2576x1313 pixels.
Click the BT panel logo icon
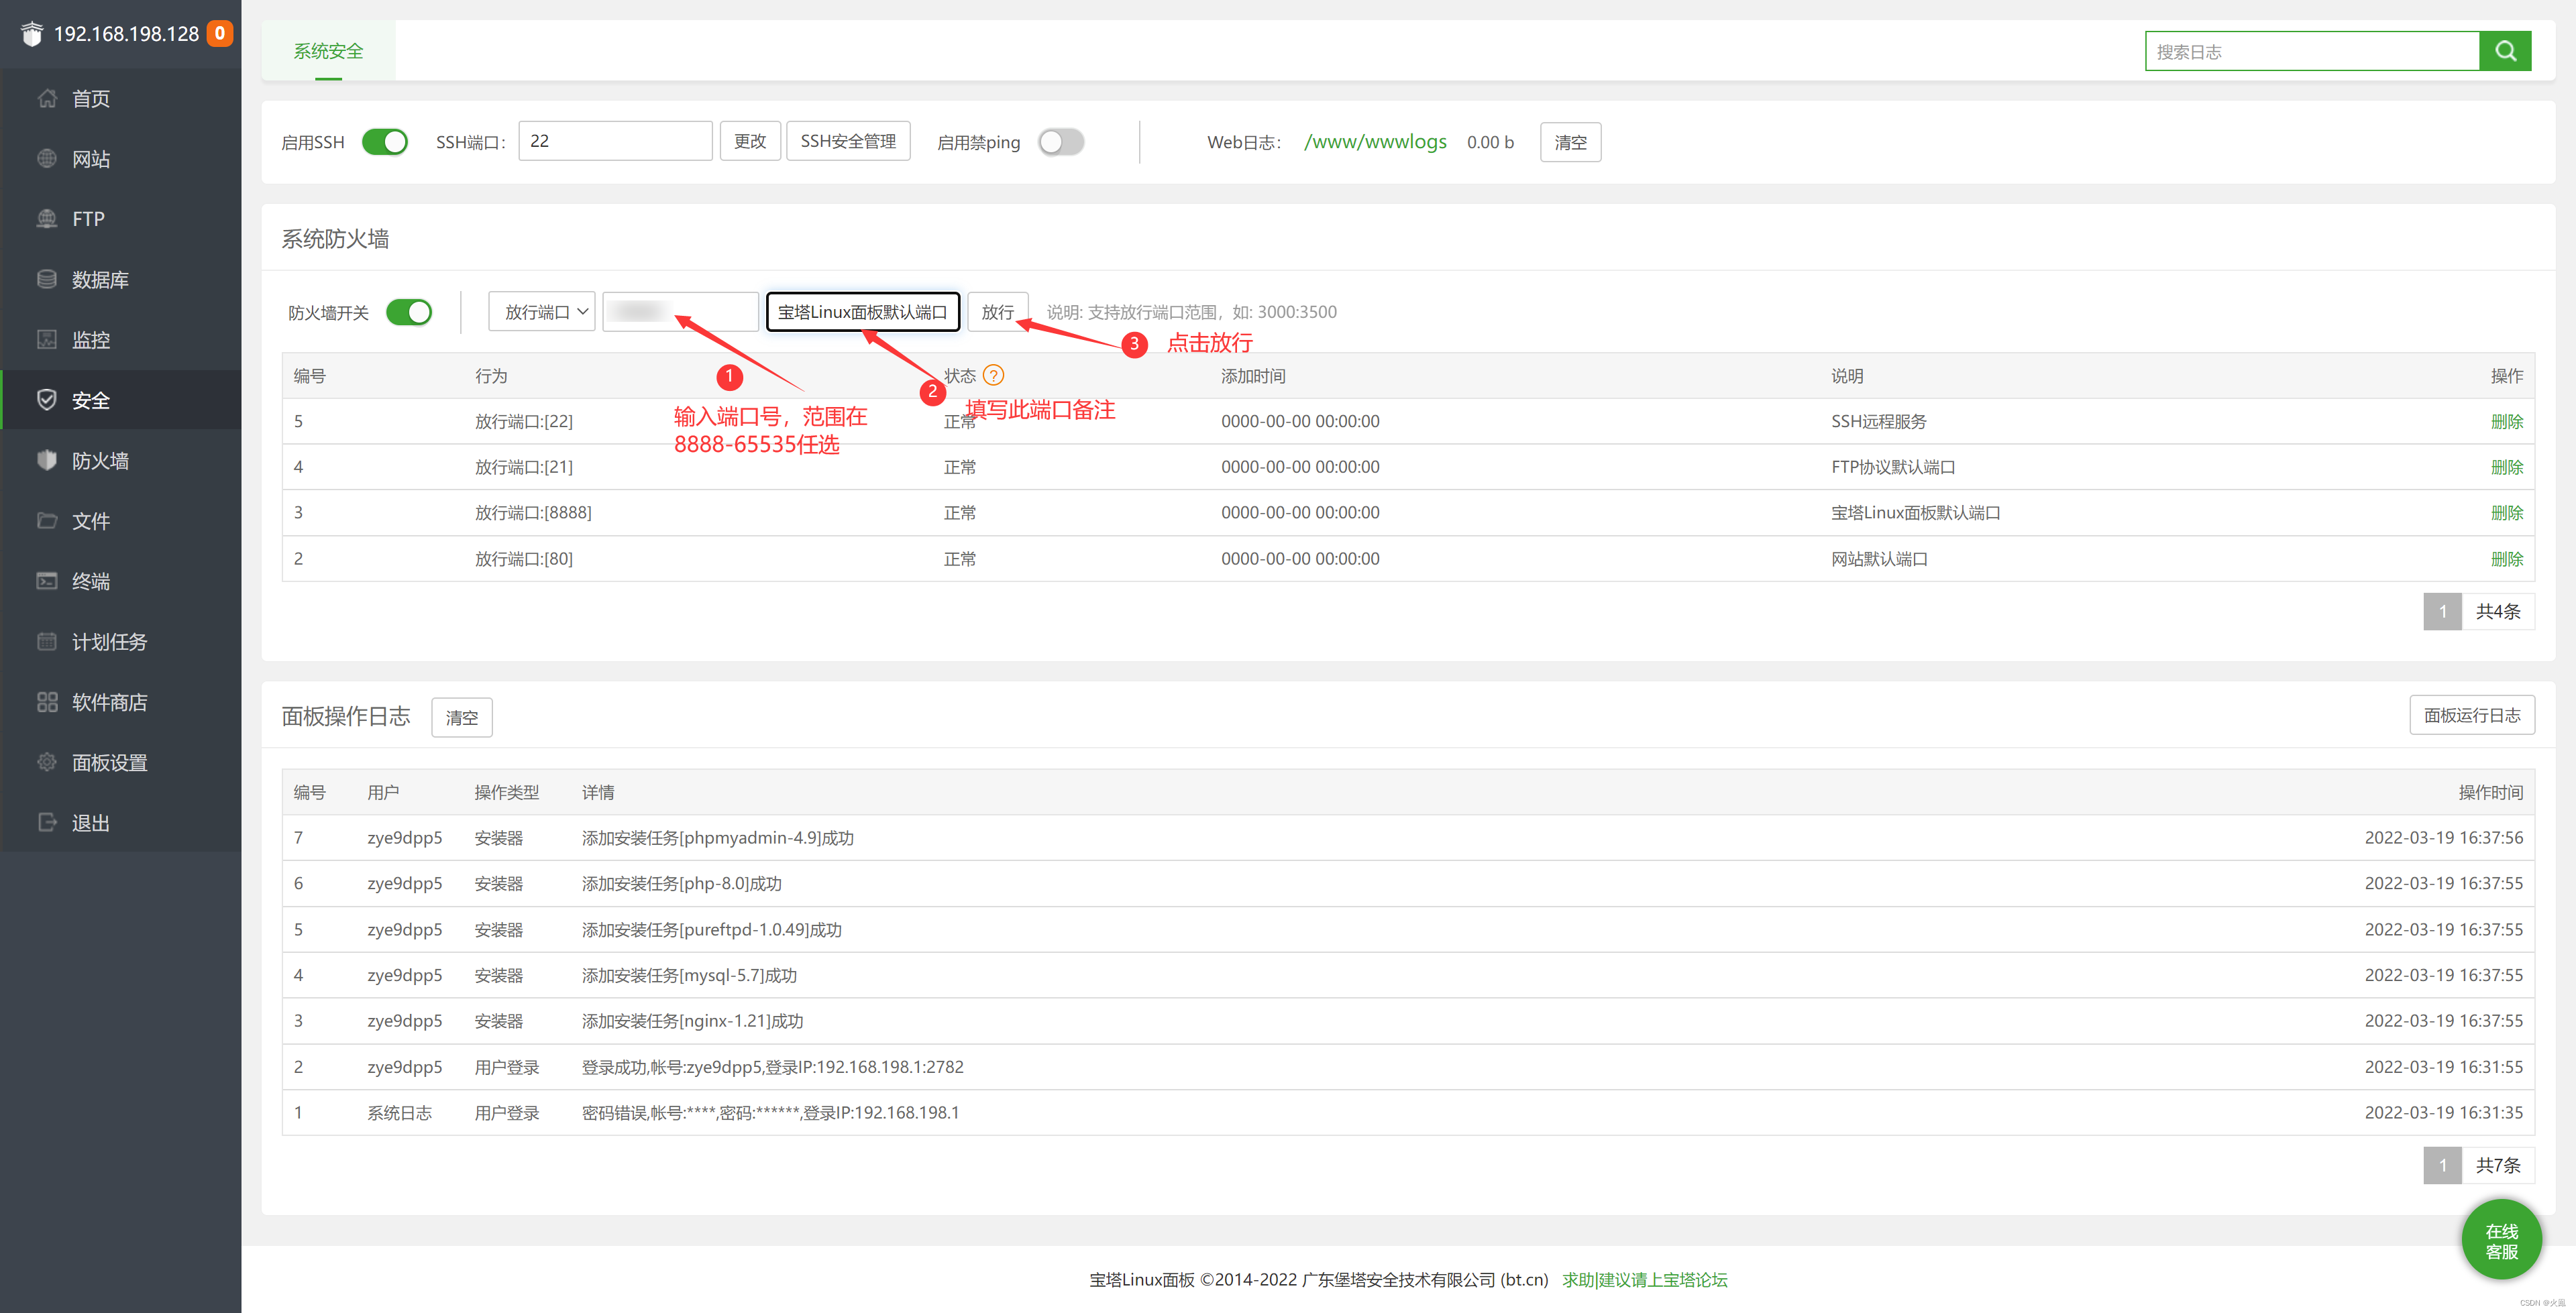pyautogui.click(x=32, y=34)
